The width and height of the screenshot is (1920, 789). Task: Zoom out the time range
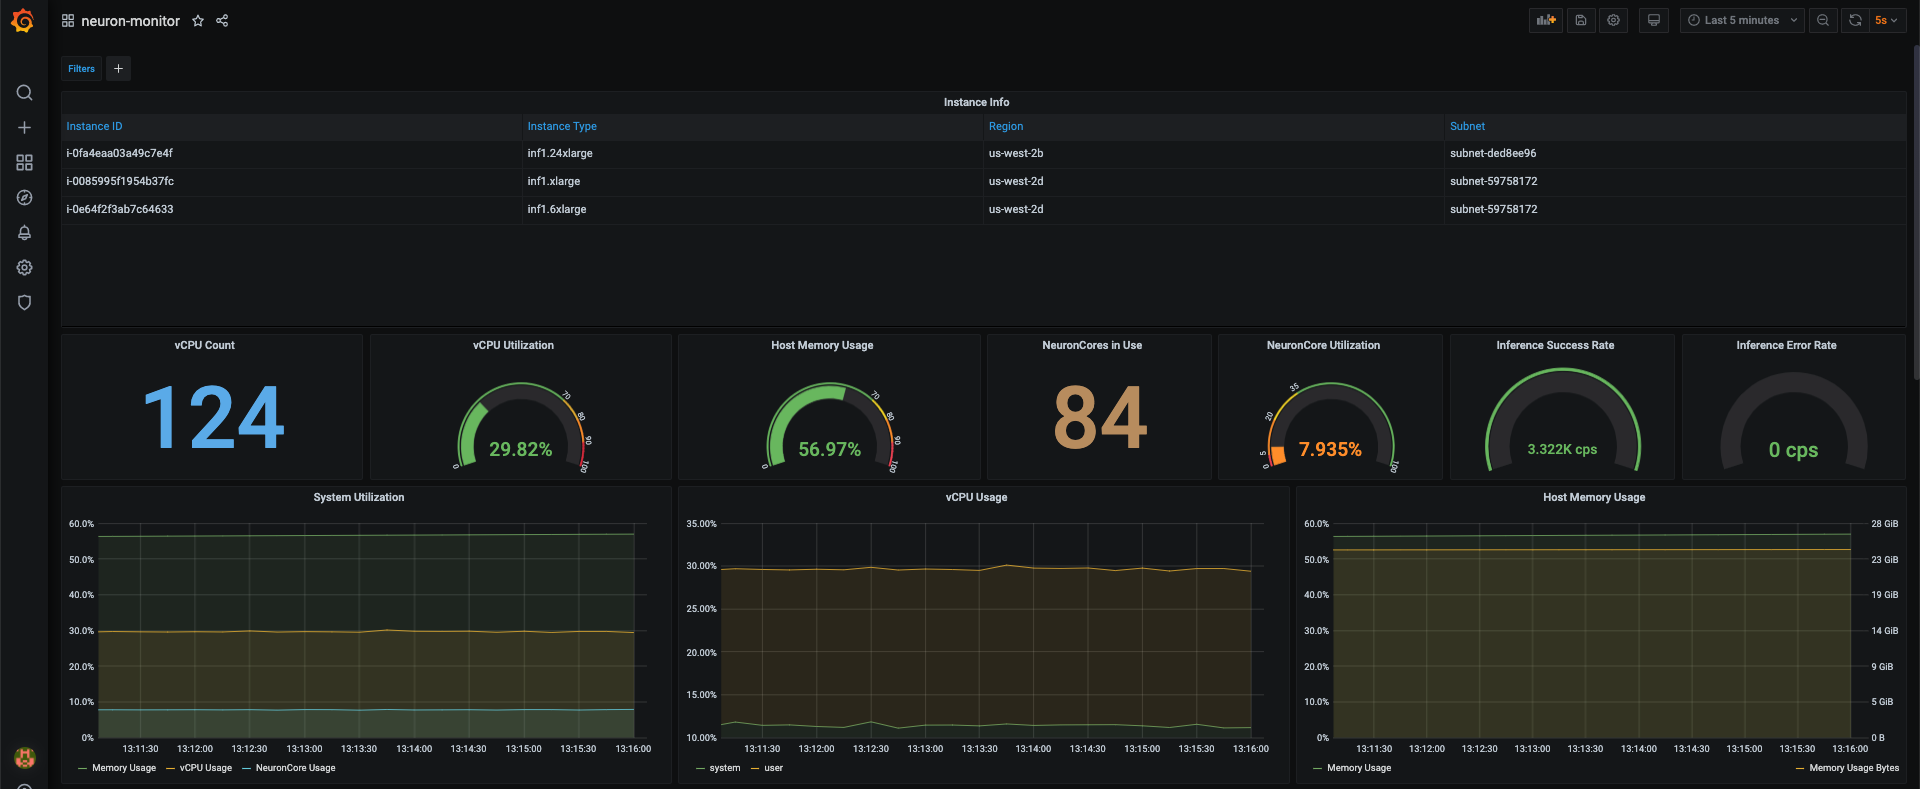click(1823, 20)
